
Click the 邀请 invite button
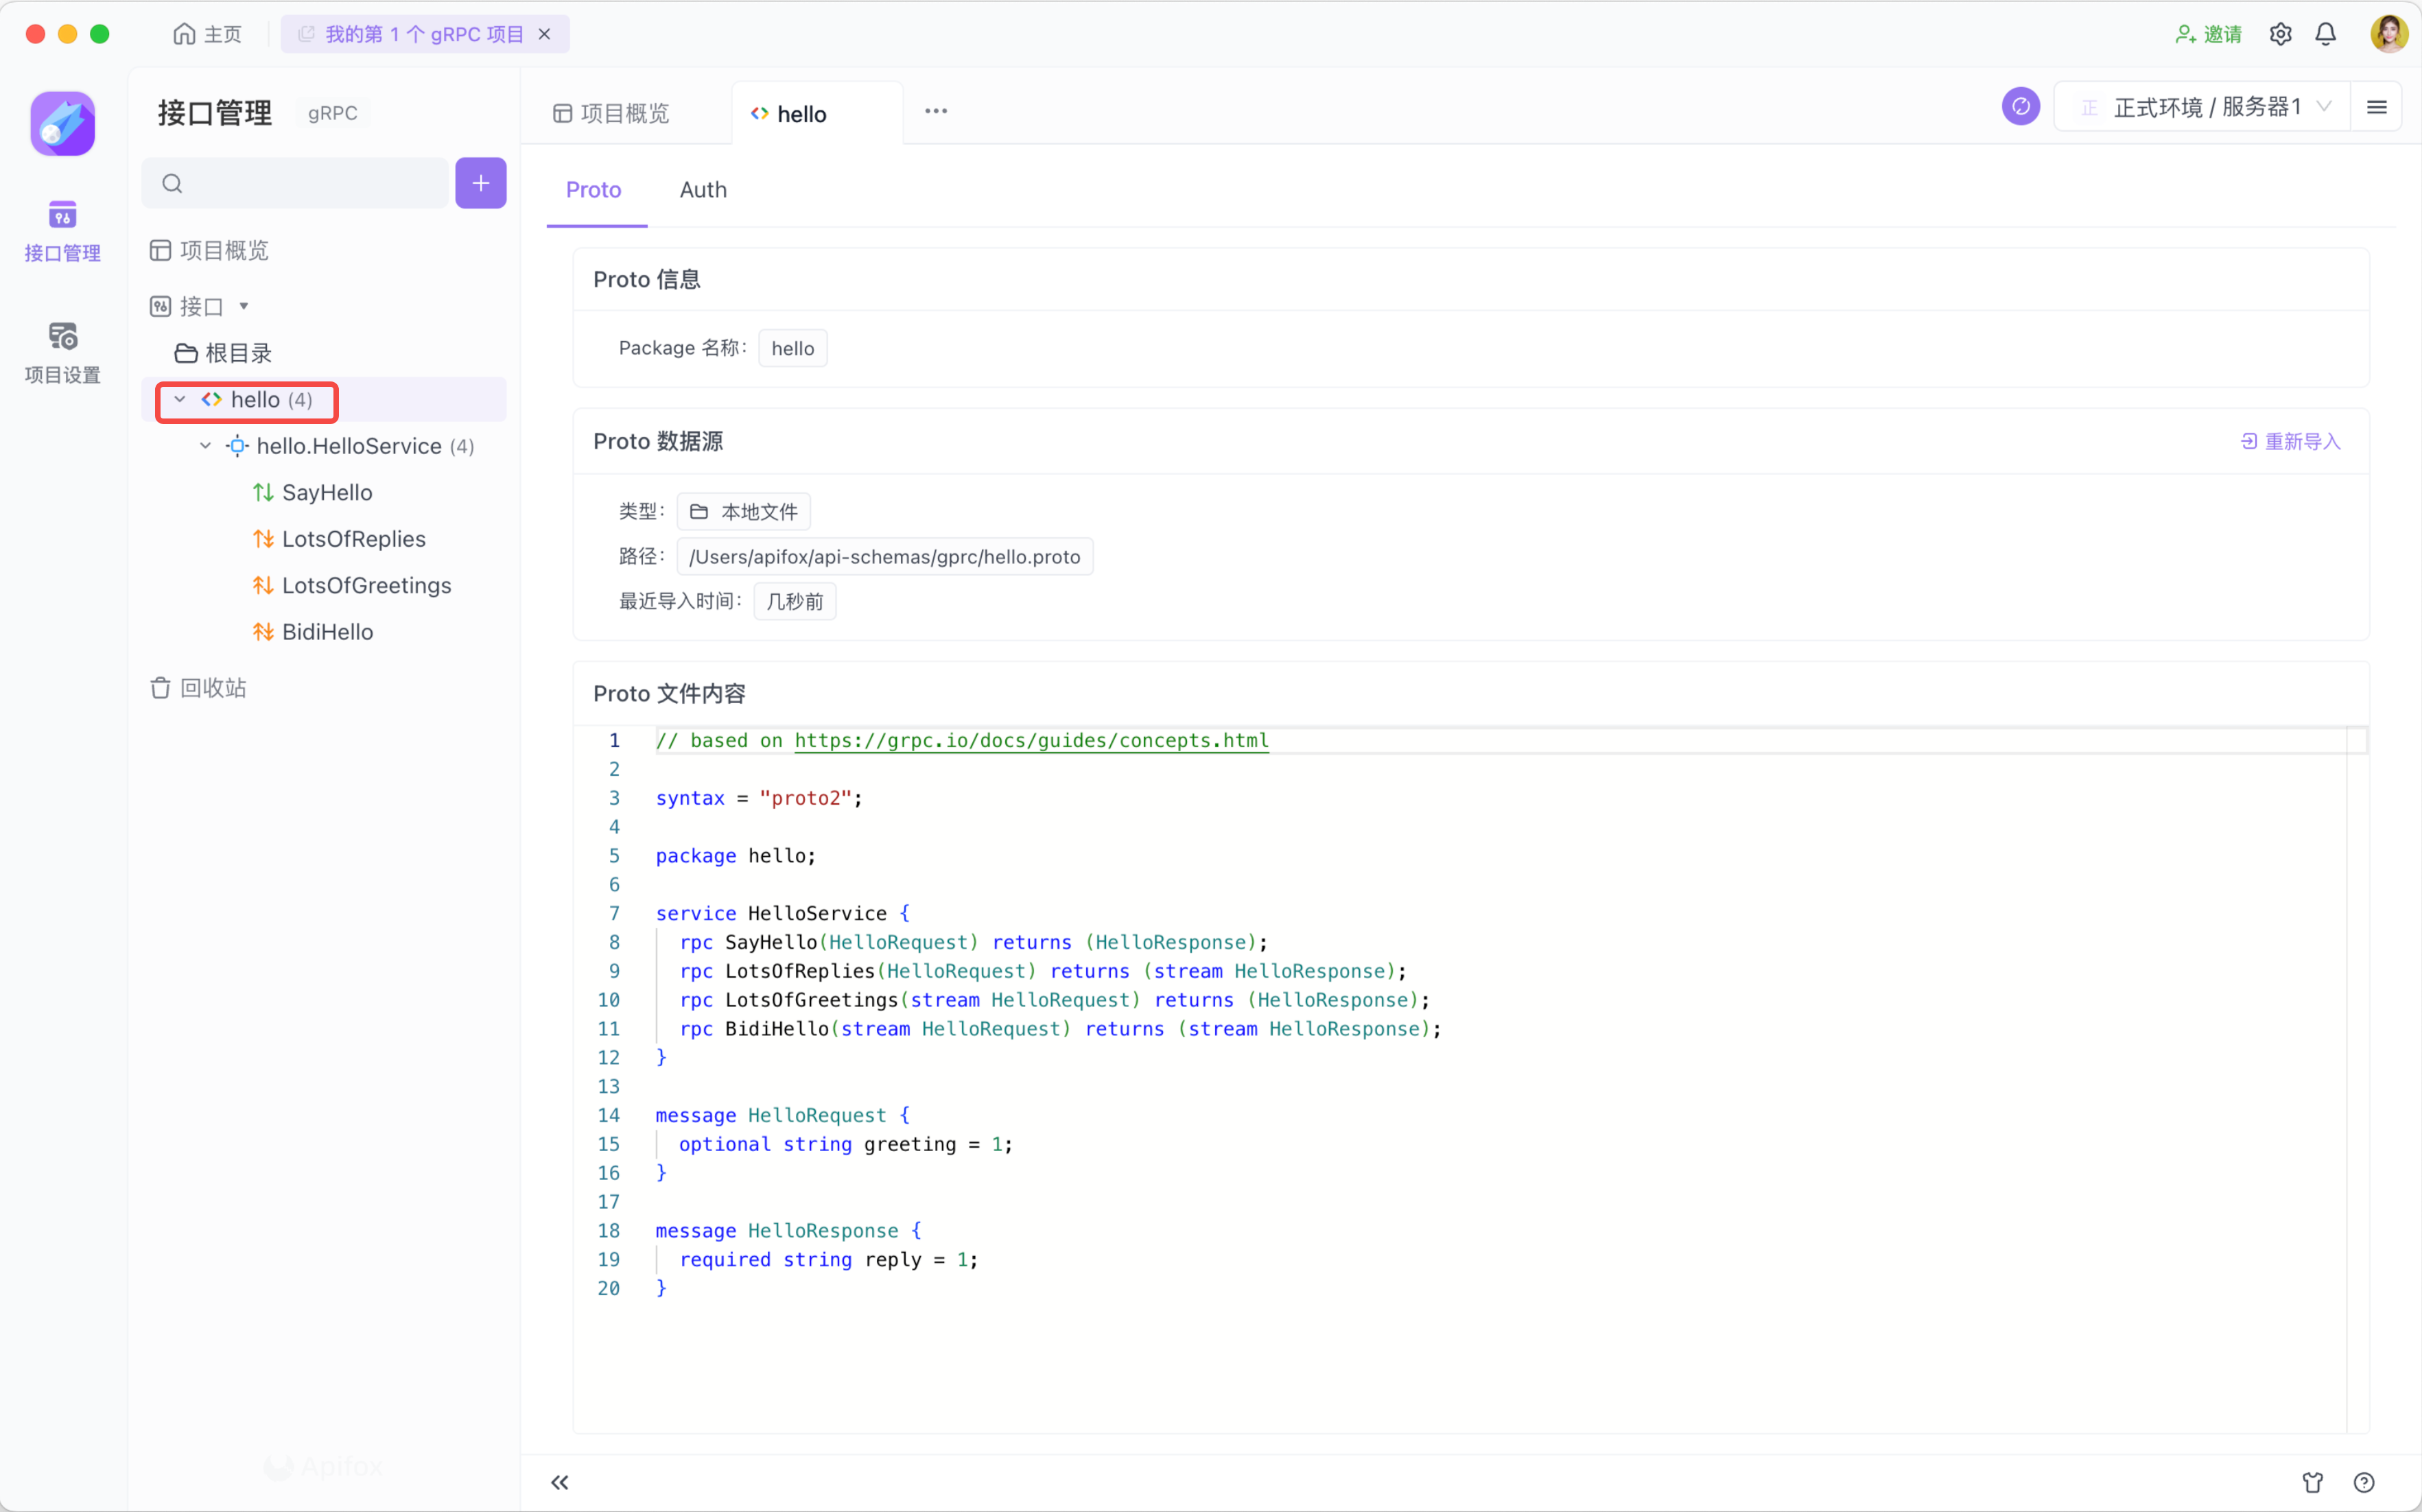point(2208,34)
